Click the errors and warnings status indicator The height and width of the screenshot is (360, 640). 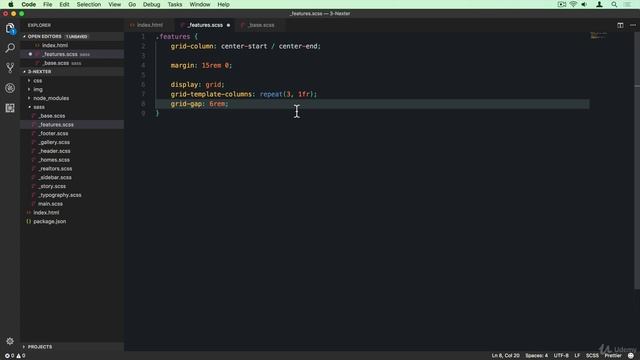point(15,356)
